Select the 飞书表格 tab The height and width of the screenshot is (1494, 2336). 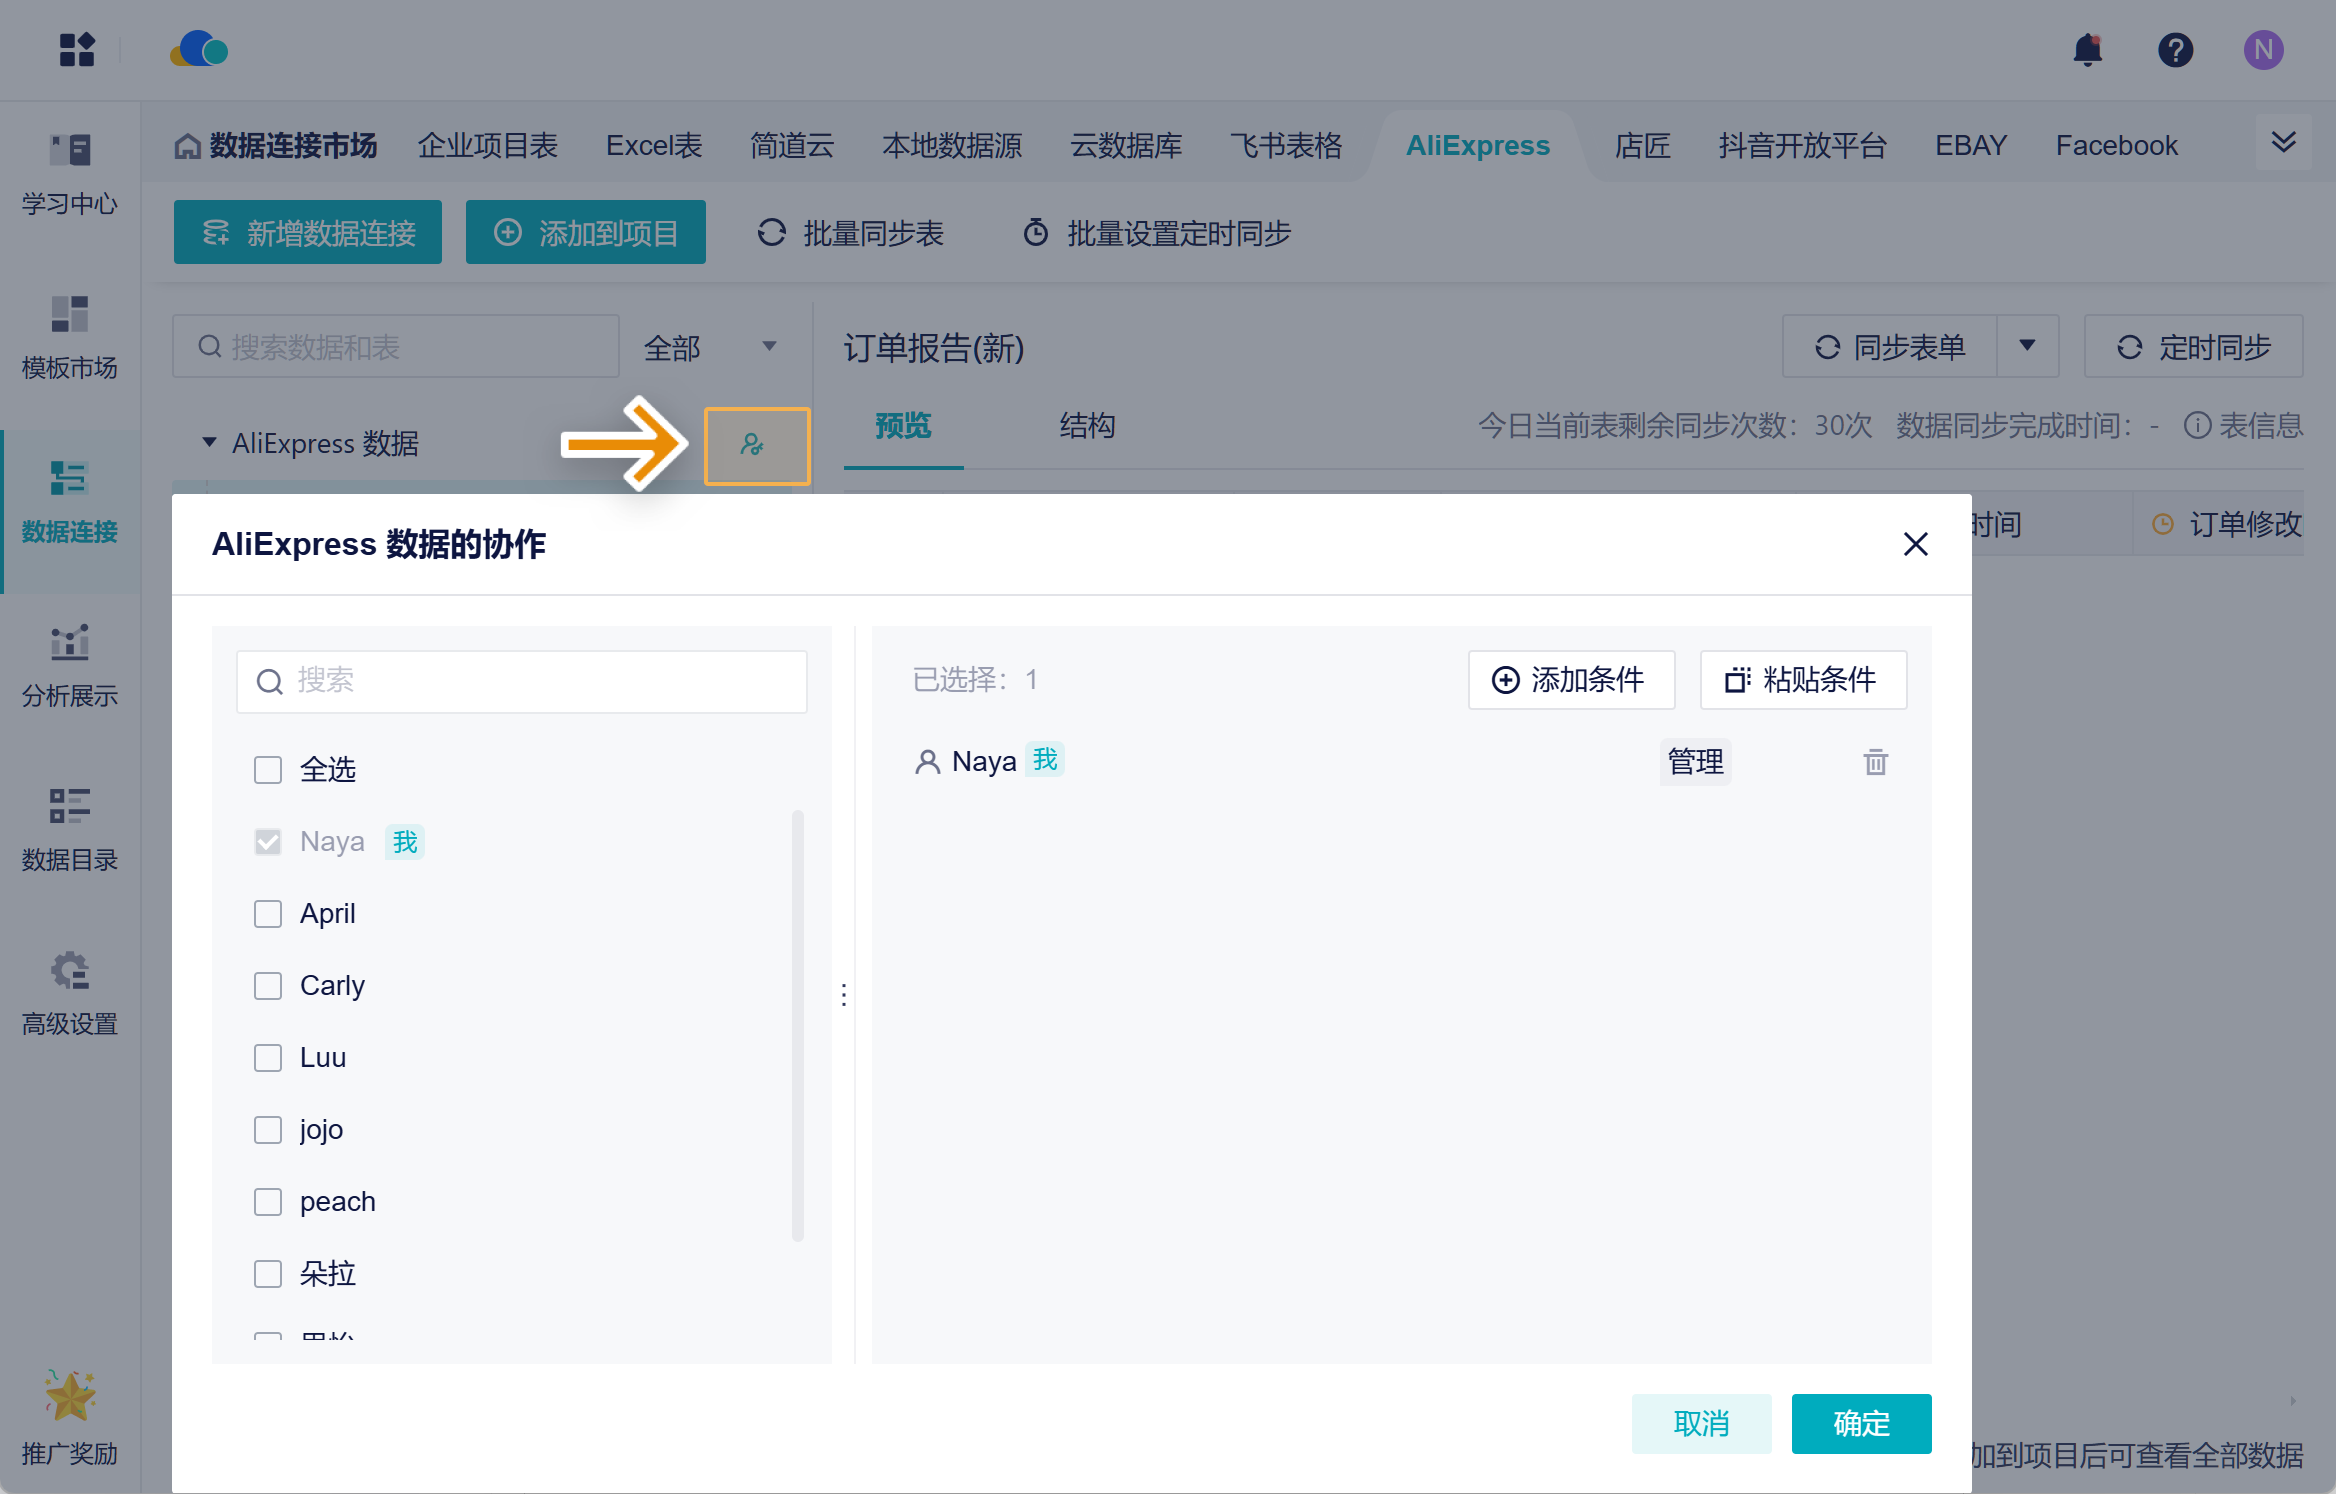[1285, 146]
